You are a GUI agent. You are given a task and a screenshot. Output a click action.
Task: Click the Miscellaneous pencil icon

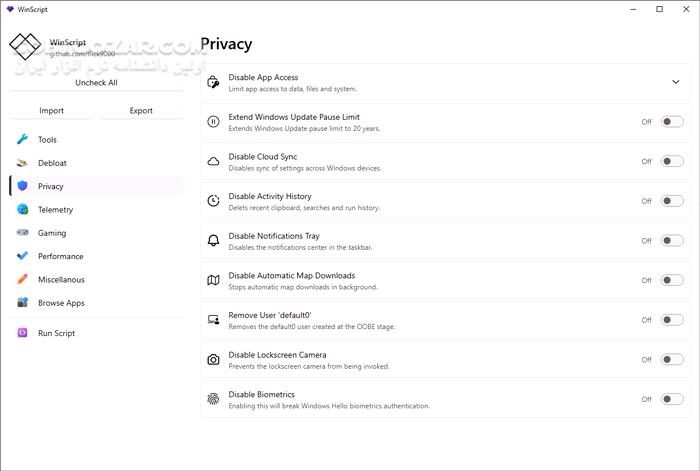(x=22, y=279)
